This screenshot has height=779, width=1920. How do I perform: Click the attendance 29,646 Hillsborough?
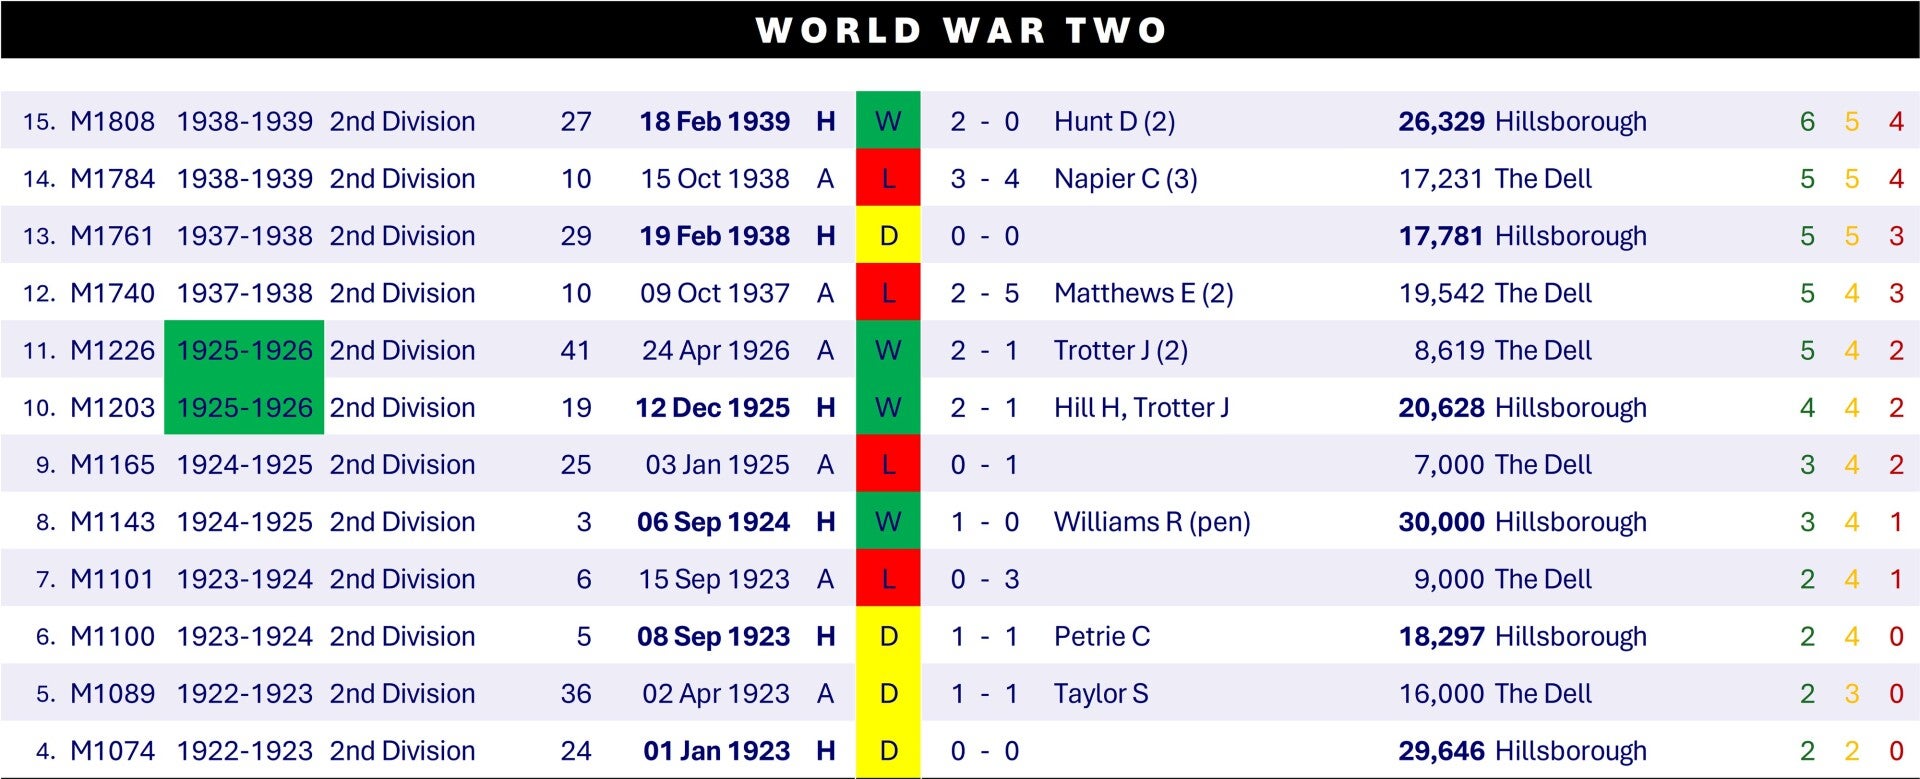point(1521,751)
